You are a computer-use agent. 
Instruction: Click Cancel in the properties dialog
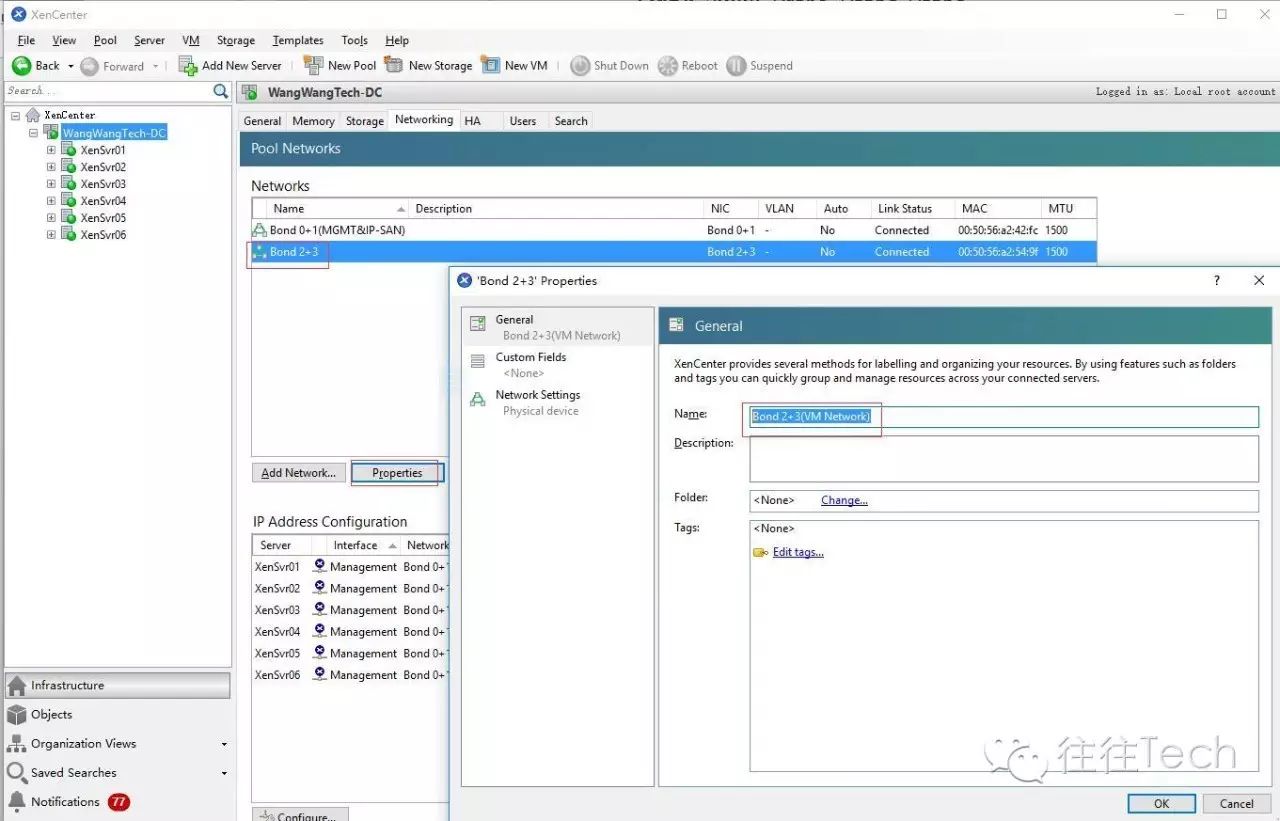coord(1236,803)
